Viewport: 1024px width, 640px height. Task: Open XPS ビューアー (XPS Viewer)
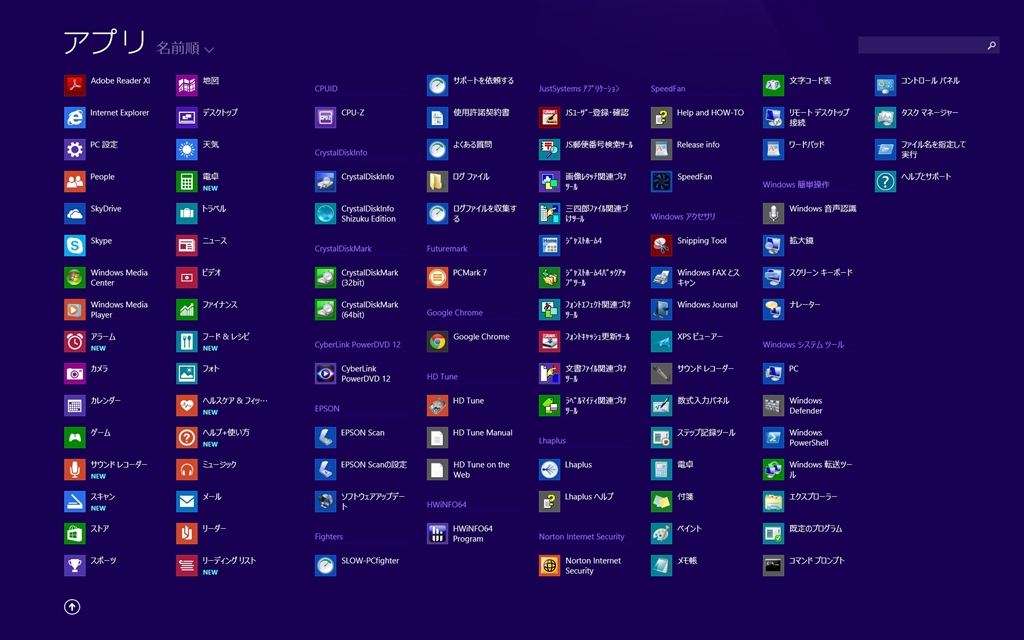(x=687, y=342)
